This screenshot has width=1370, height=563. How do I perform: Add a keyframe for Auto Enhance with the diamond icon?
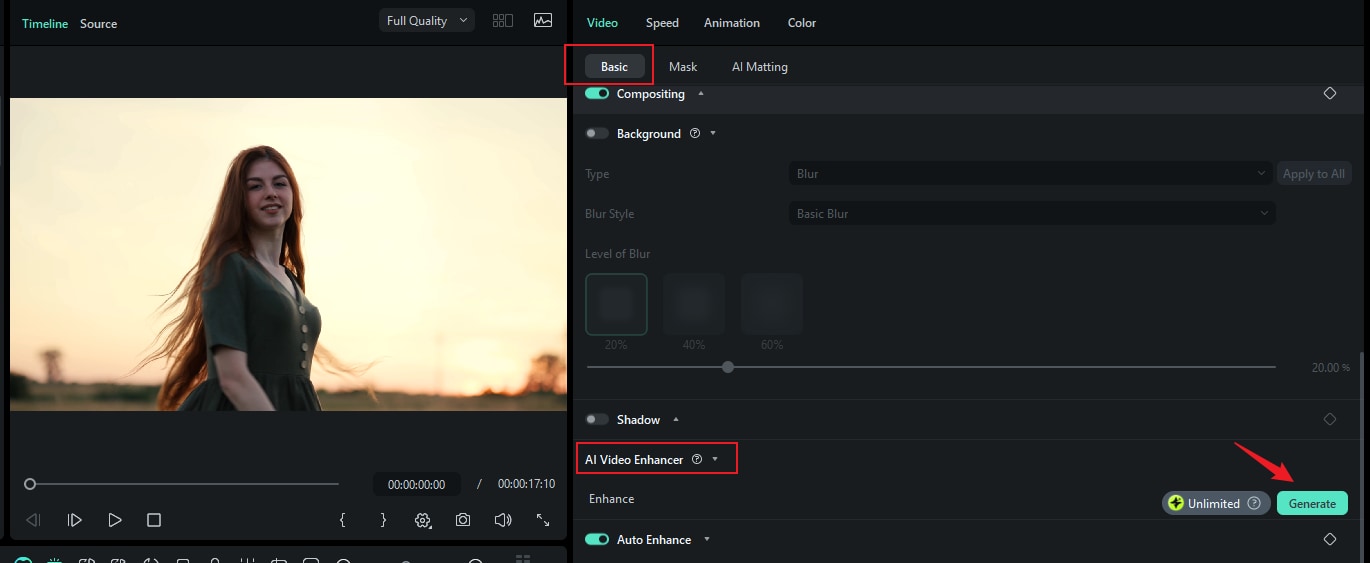pos(1330,539)
